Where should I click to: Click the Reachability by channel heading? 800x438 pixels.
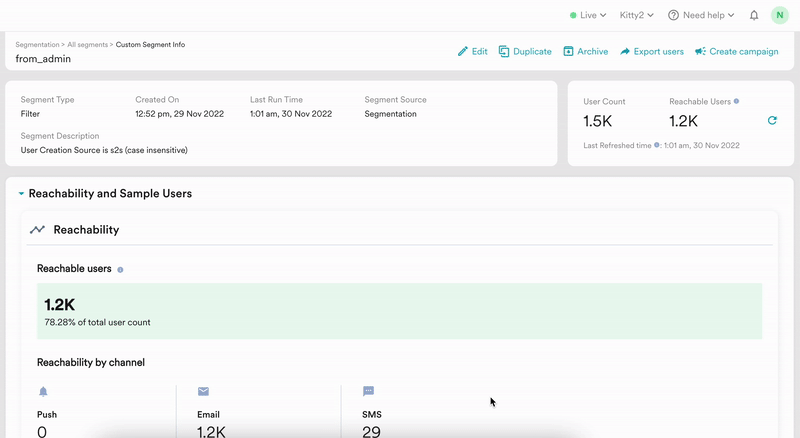click(x=91, y=362)
